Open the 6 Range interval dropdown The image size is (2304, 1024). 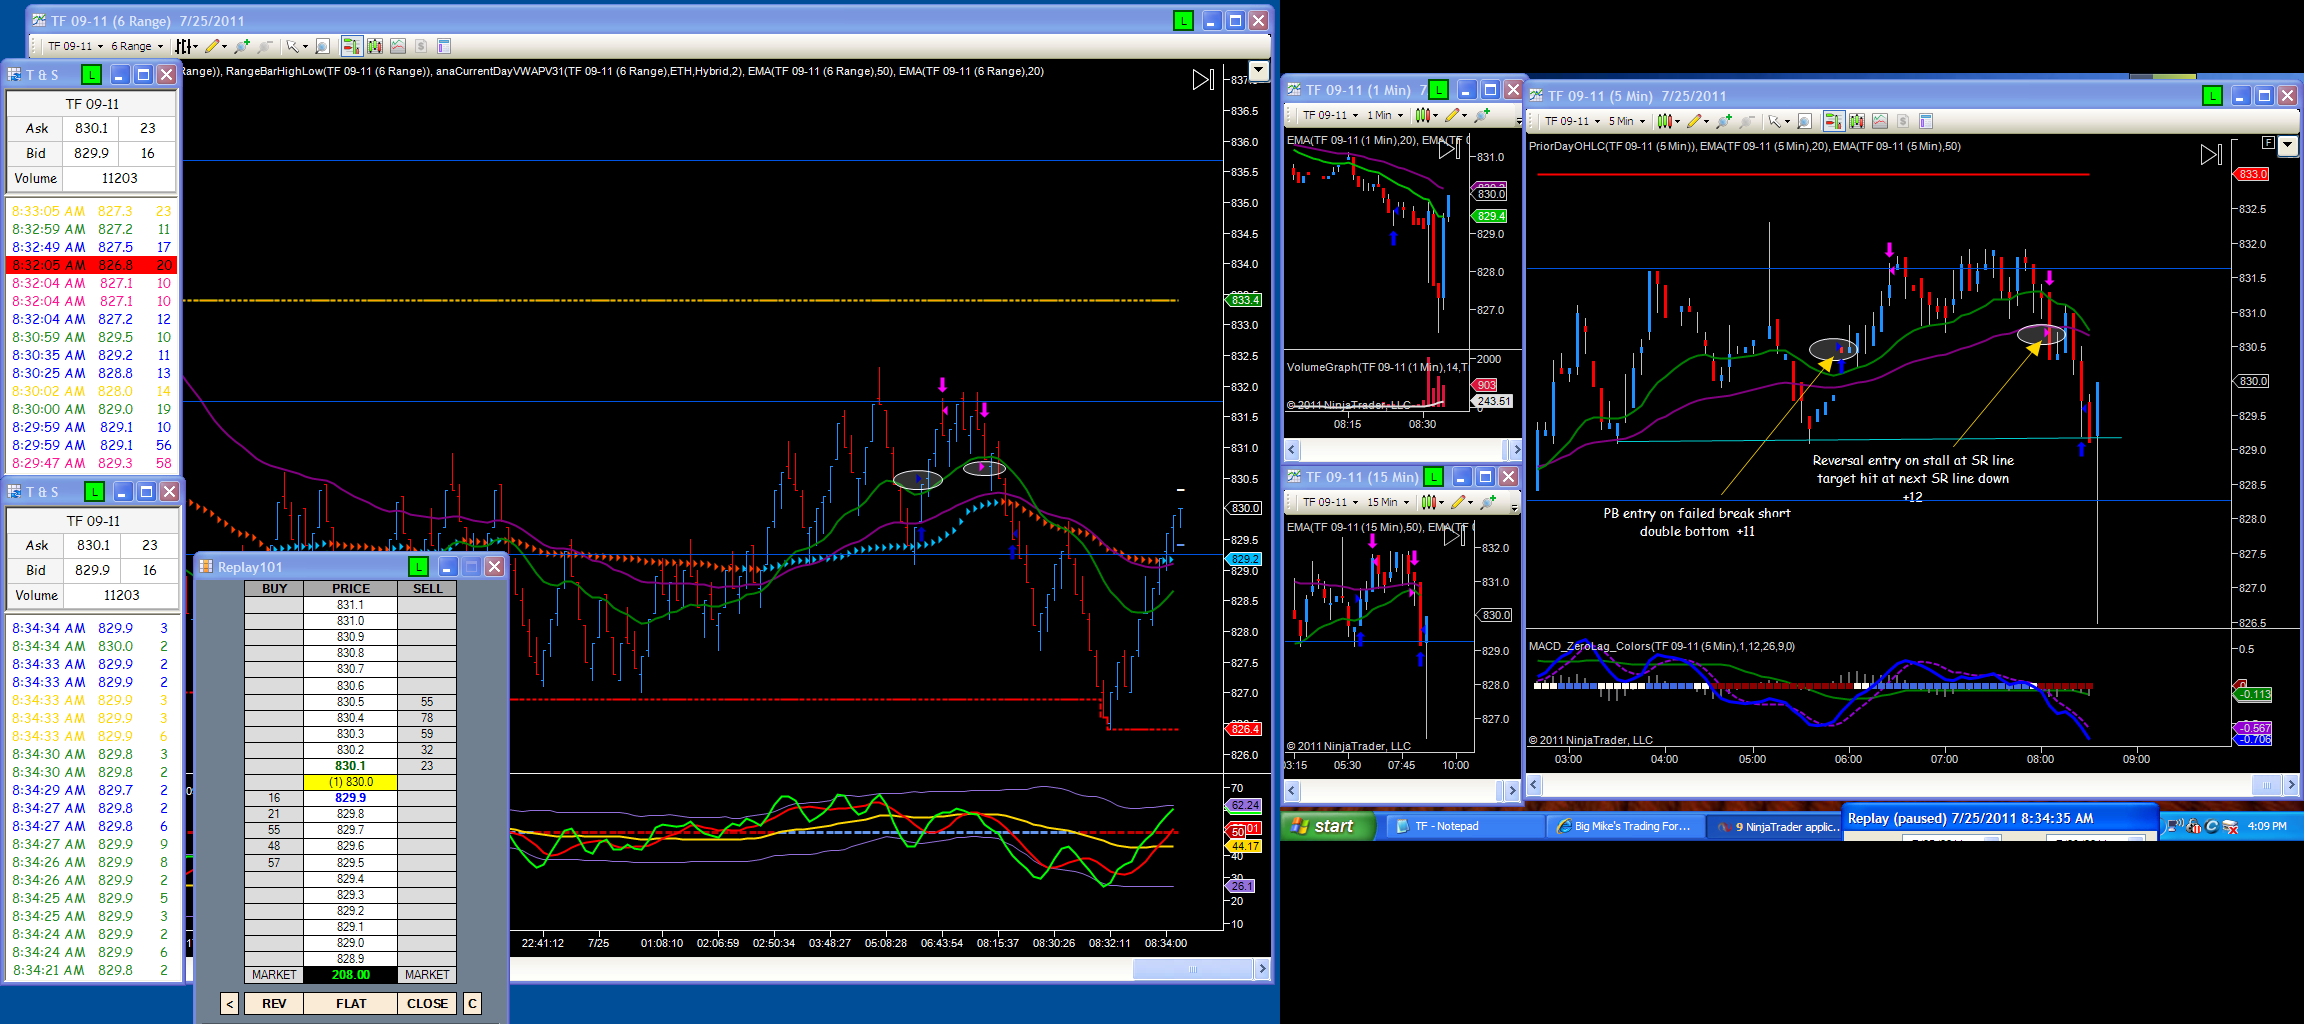pyautogui.click(x=137, y=46)
